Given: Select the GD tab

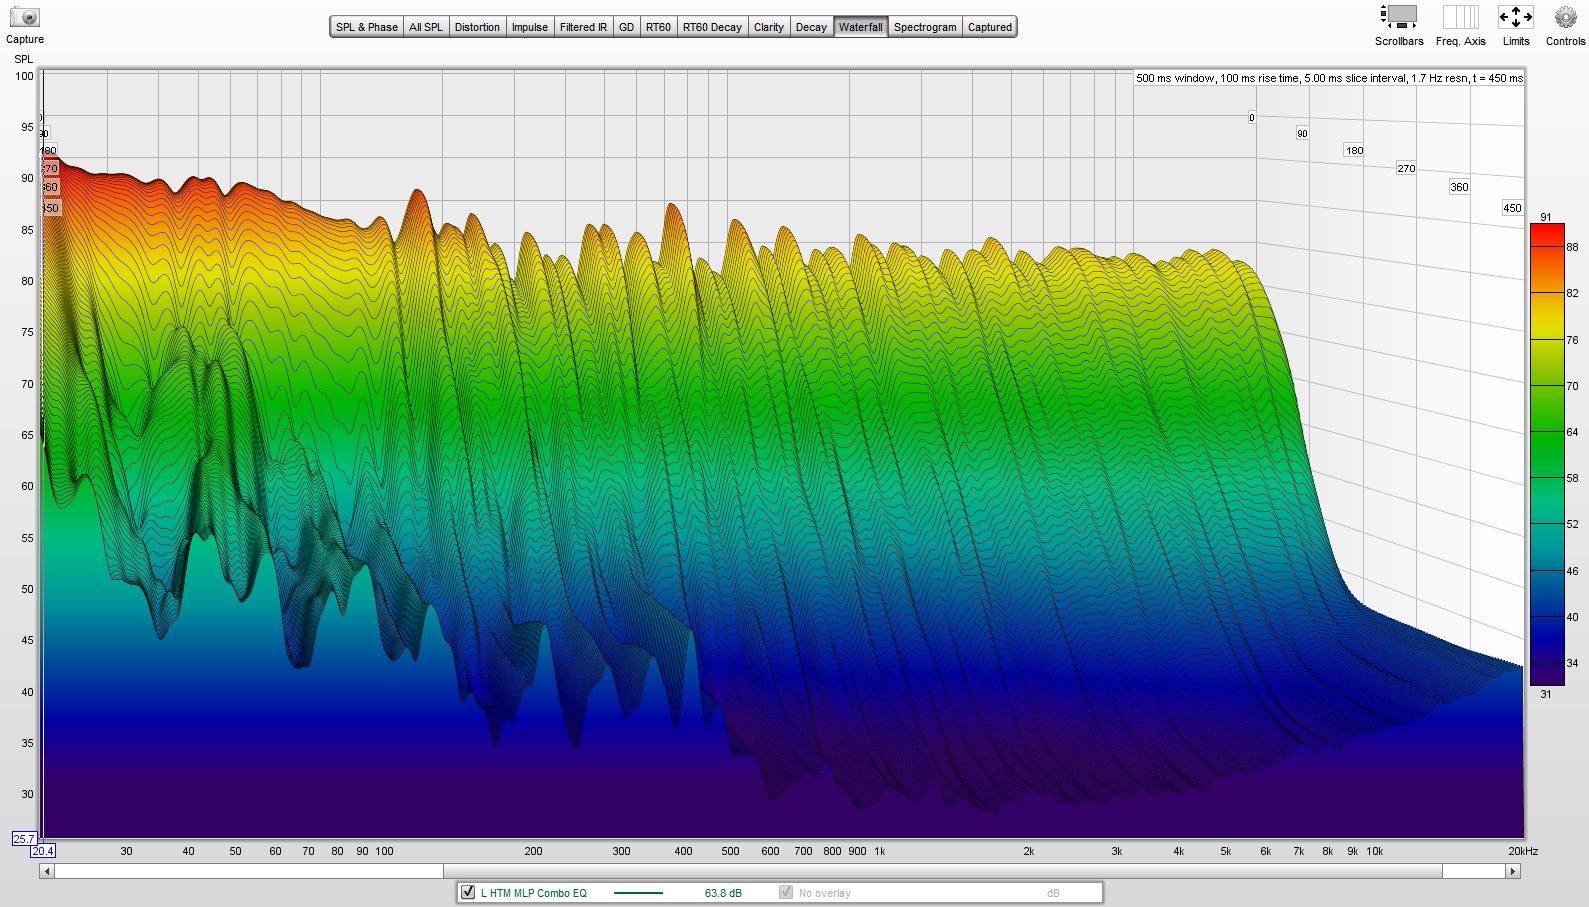Looking at the screenshot, I should (626, 27).
